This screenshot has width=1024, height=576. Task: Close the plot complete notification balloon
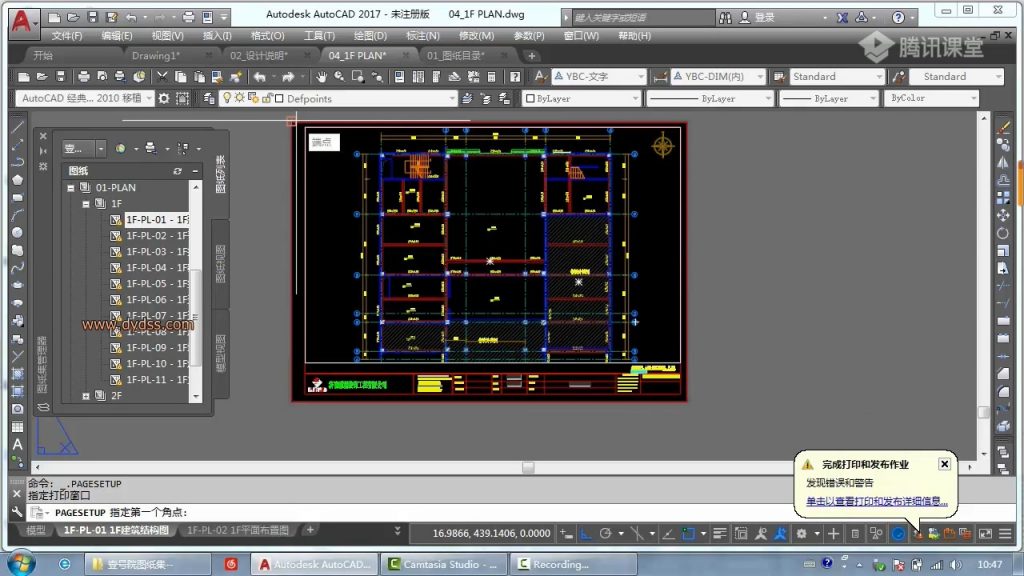coord(944,464)
